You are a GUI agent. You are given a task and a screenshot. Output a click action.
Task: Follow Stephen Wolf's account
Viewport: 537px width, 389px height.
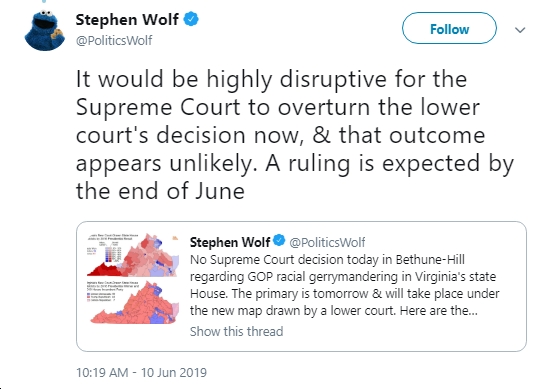pos(449,28)
